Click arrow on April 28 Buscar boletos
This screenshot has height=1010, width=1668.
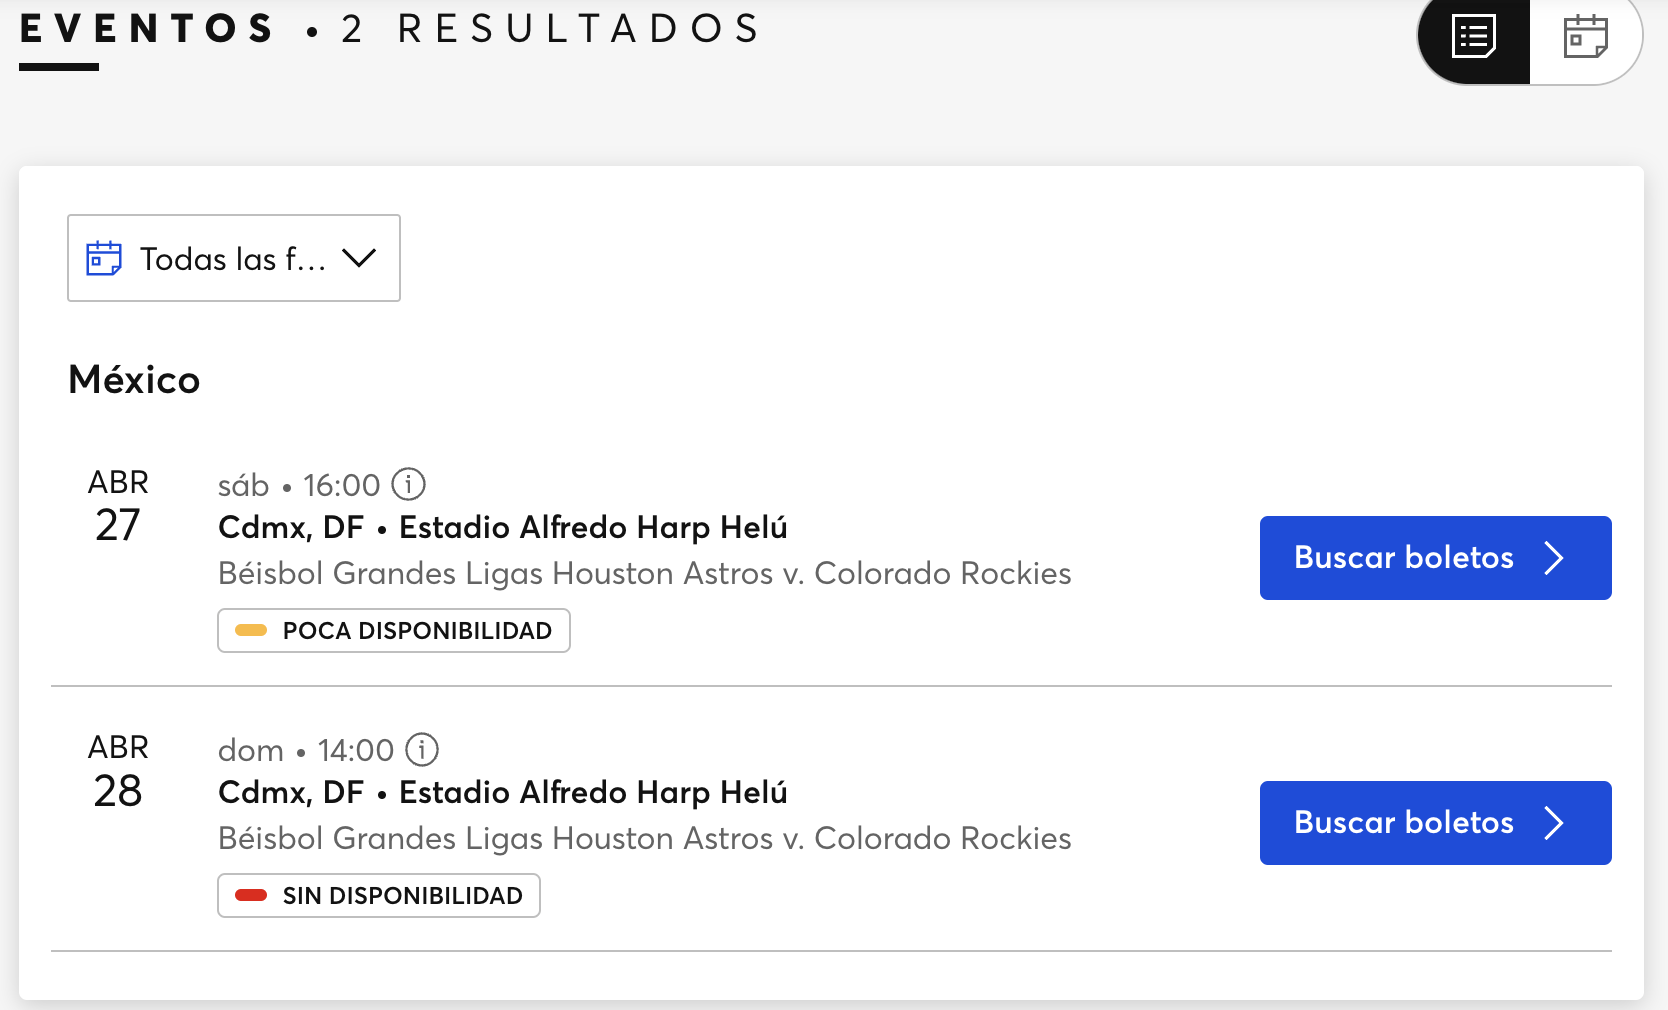(x=1553, y=823)
